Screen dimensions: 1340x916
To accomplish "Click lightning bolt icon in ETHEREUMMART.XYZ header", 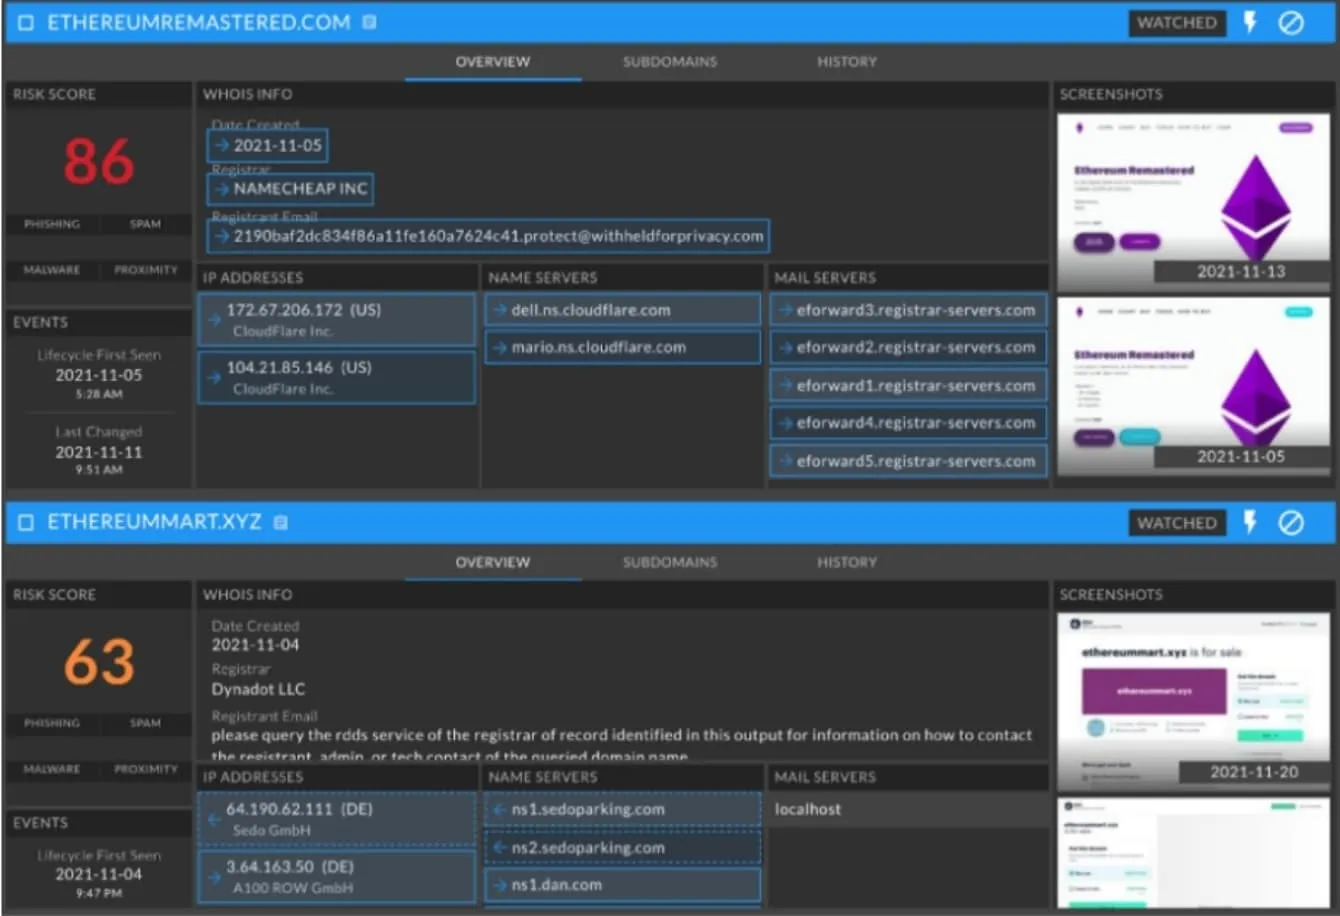I will [1250, 522].
